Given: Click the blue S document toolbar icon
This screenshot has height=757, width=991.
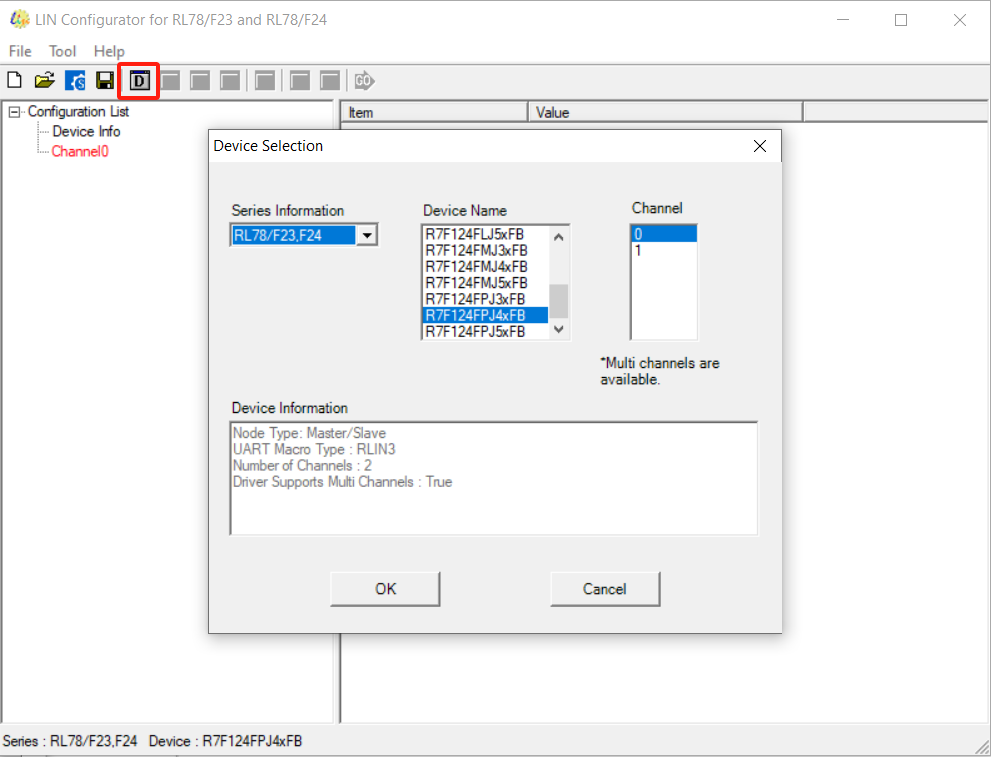Looking at the screenshot, I should [x=75, y=81].
